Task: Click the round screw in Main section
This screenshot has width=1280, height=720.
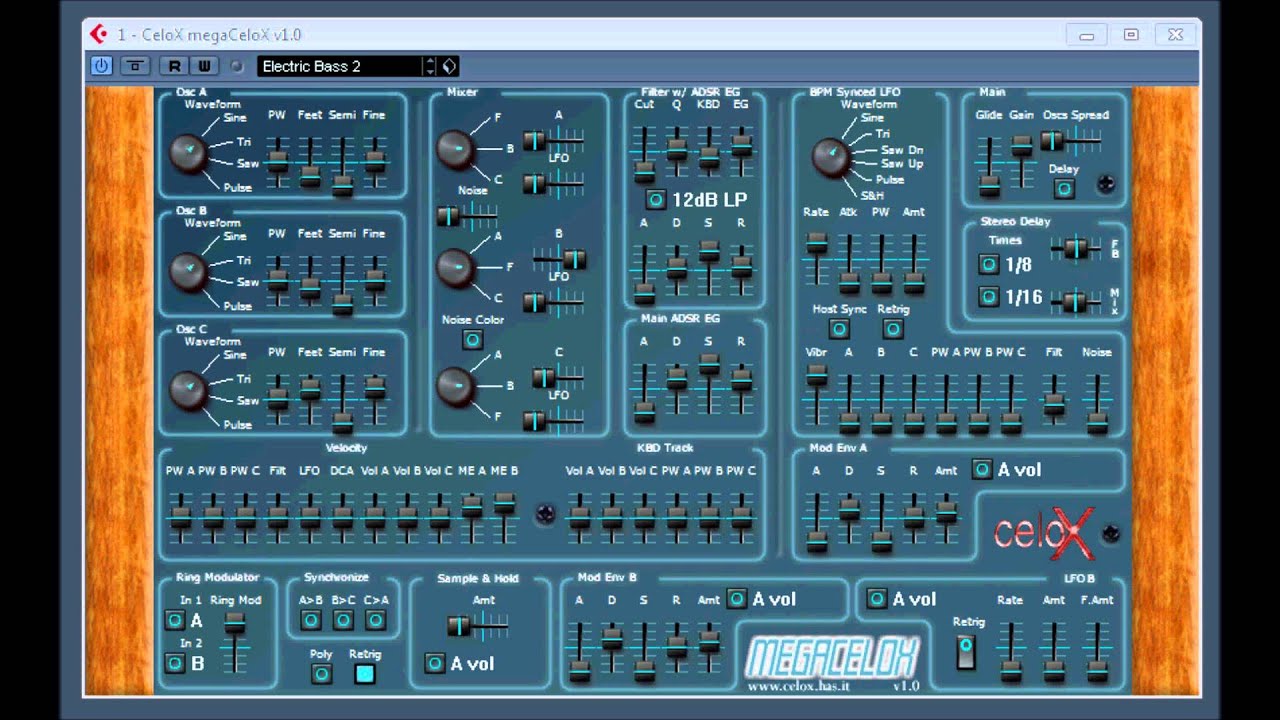Action: tap(1105, 184)
